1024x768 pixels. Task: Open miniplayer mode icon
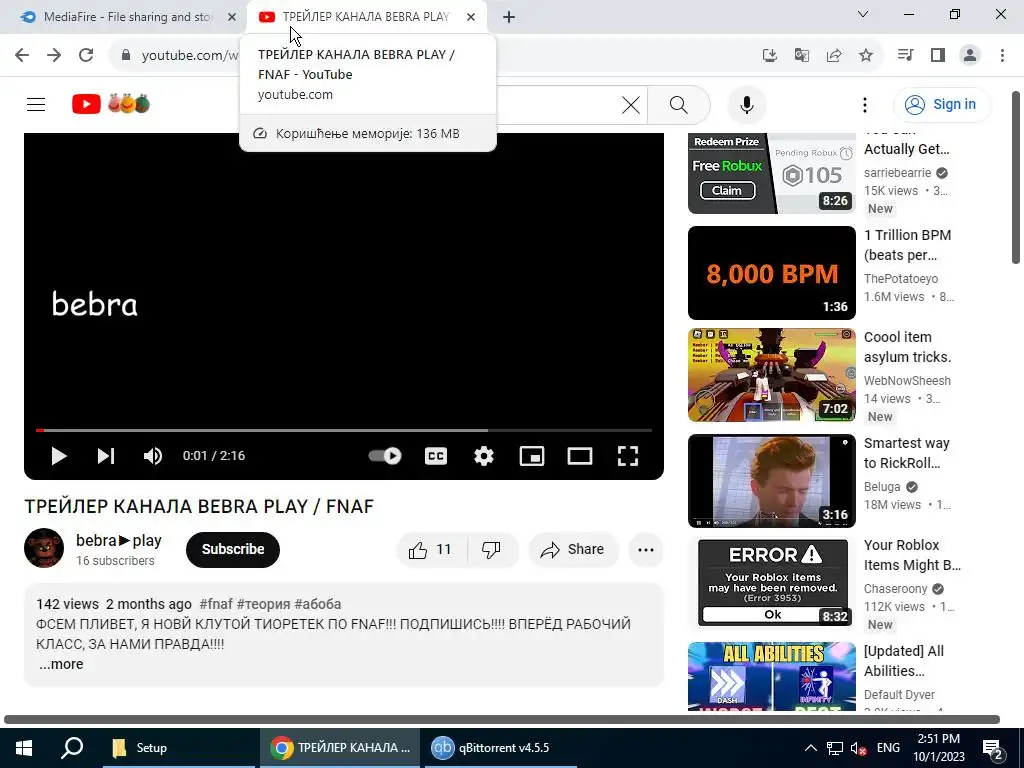click(532, 456)
